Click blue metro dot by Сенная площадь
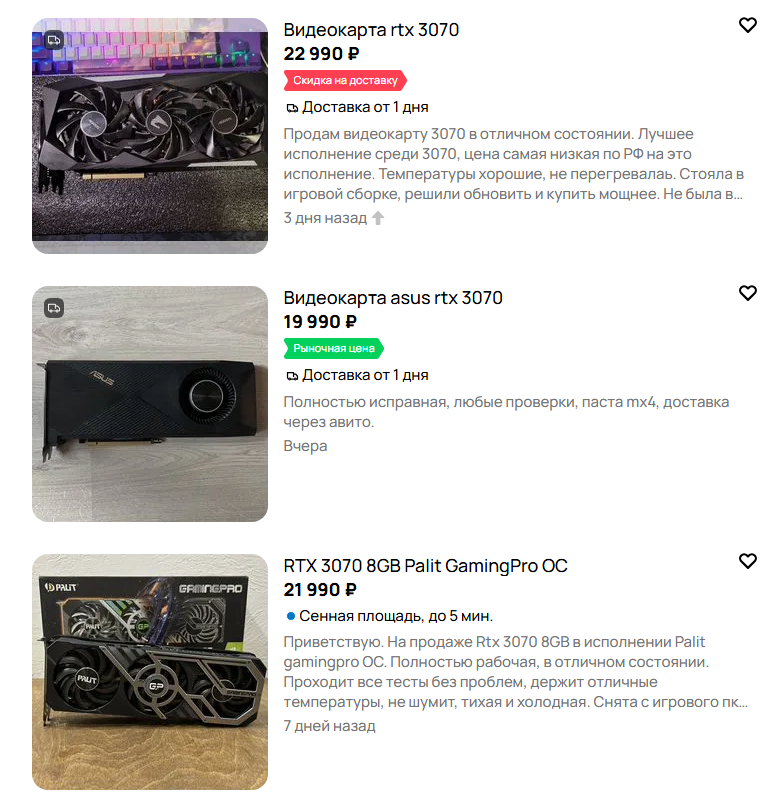 pos(290,616)
